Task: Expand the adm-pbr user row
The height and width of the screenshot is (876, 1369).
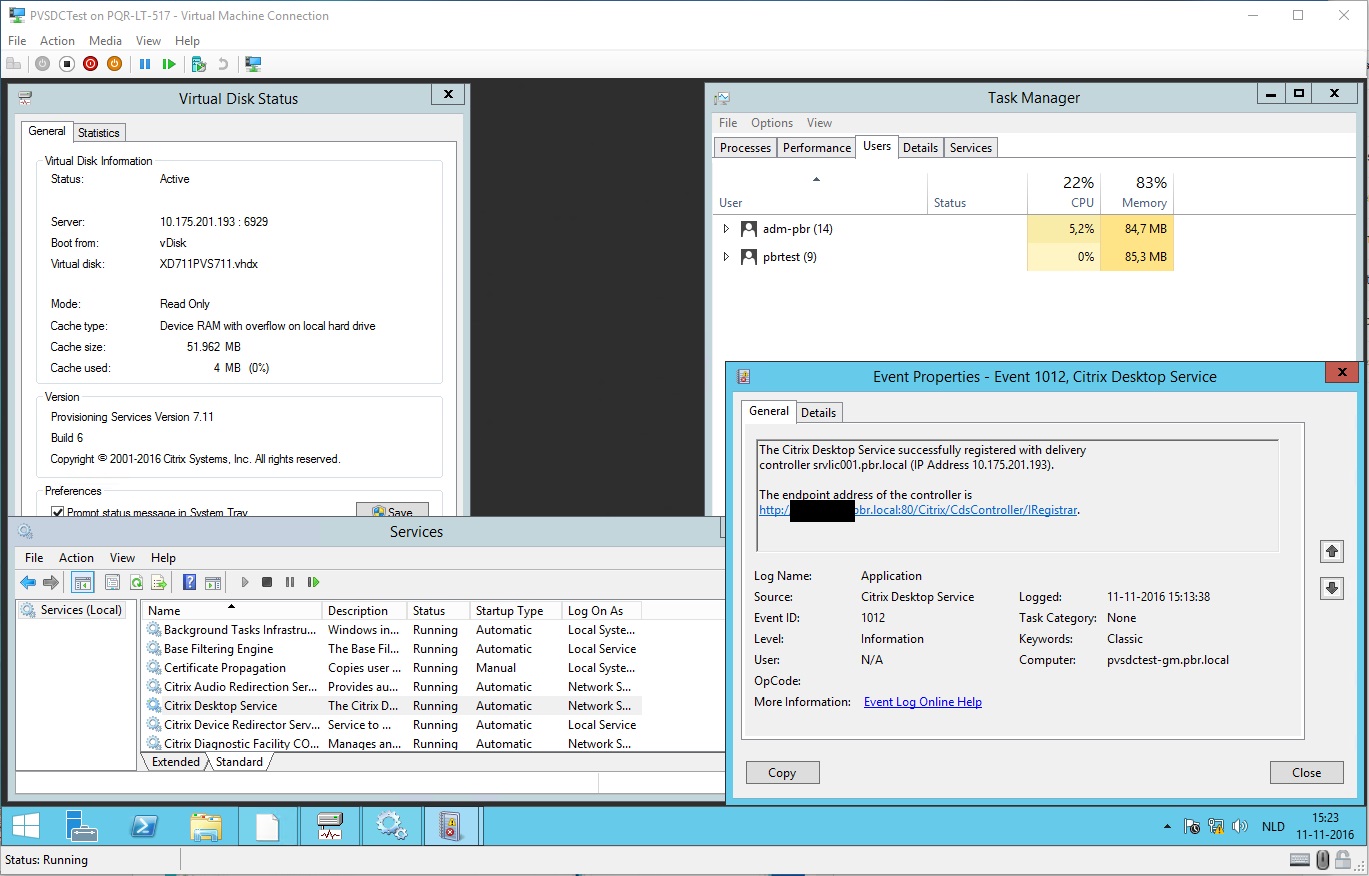Action: 726,229
